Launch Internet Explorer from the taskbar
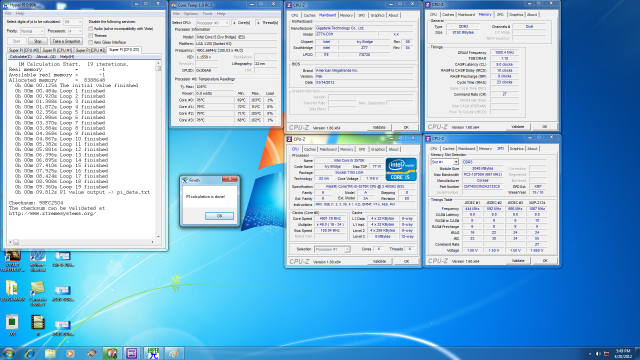640x360 pixels. coord(29,353)
